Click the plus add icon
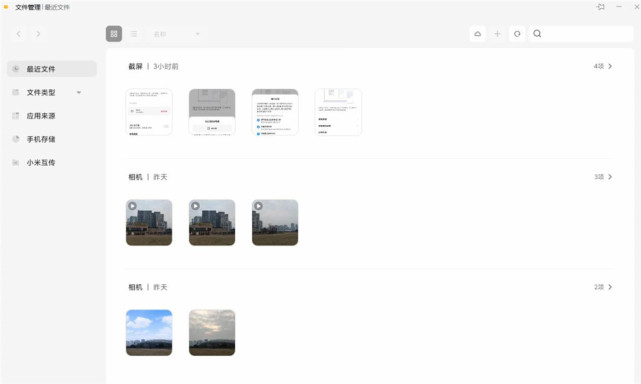This screenshot has height=384, width=641. click(x=497, y=34)
